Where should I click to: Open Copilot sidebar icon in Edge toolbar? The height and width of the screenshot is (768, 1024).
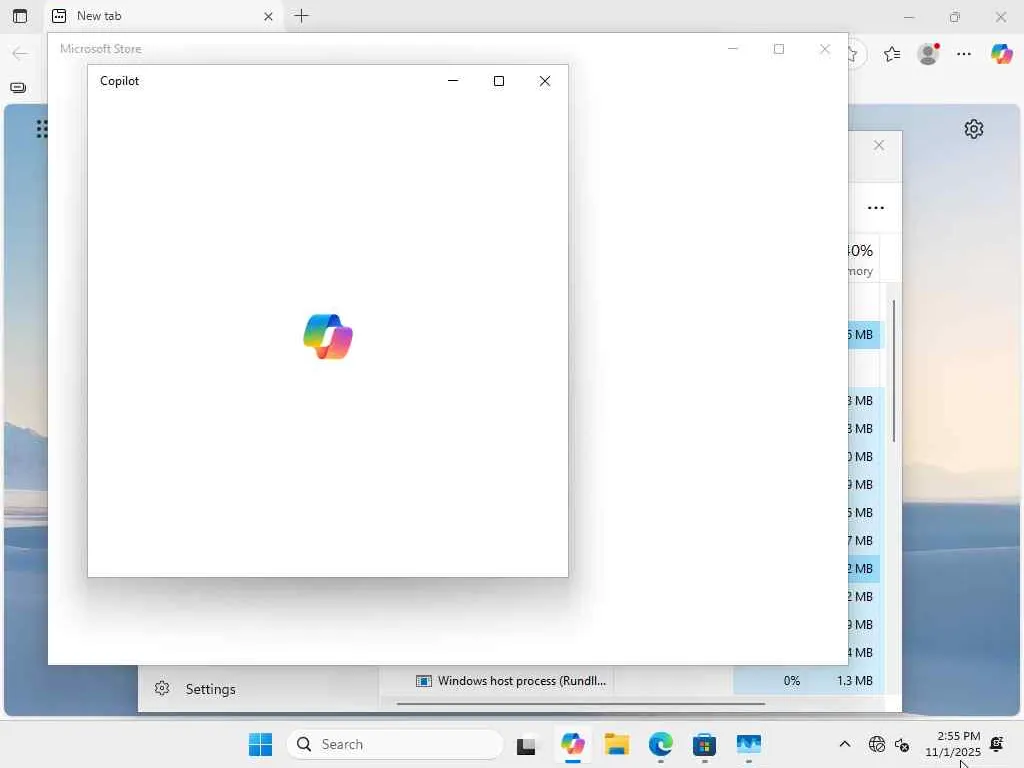[x=1001, y=54]
